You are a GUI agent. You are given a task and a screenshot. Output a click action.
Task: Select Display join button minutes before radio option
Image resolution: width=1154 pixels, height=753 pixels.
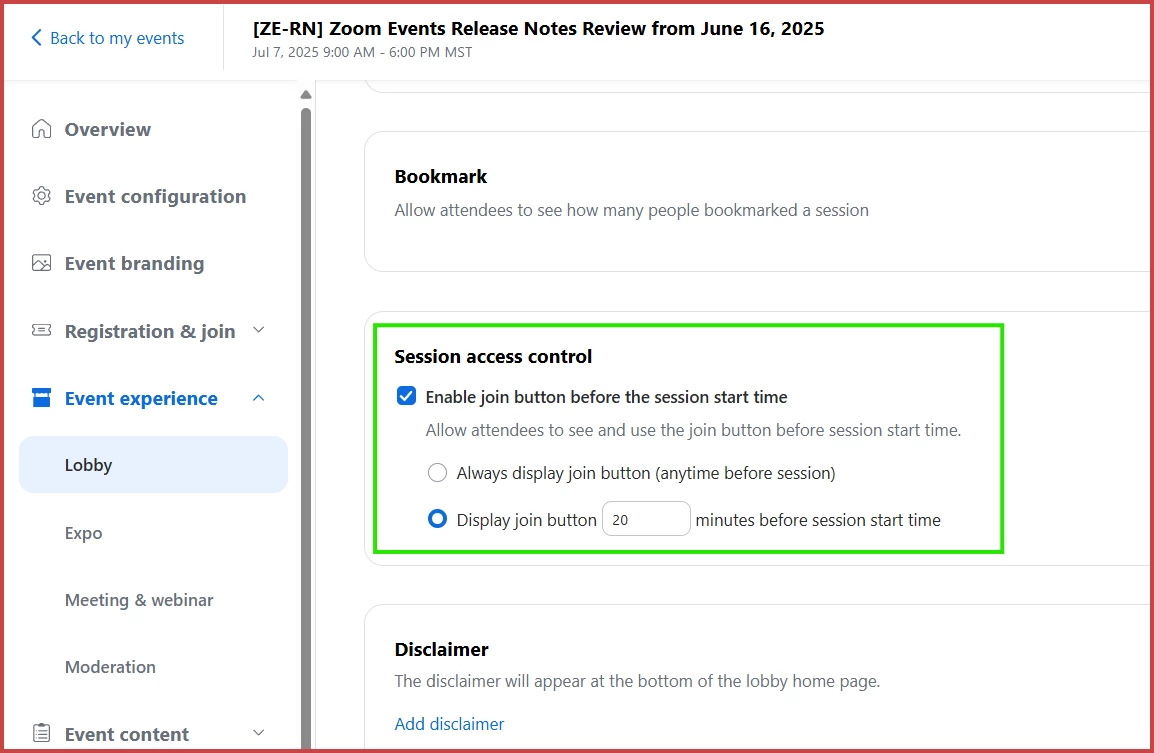(437, 519)
